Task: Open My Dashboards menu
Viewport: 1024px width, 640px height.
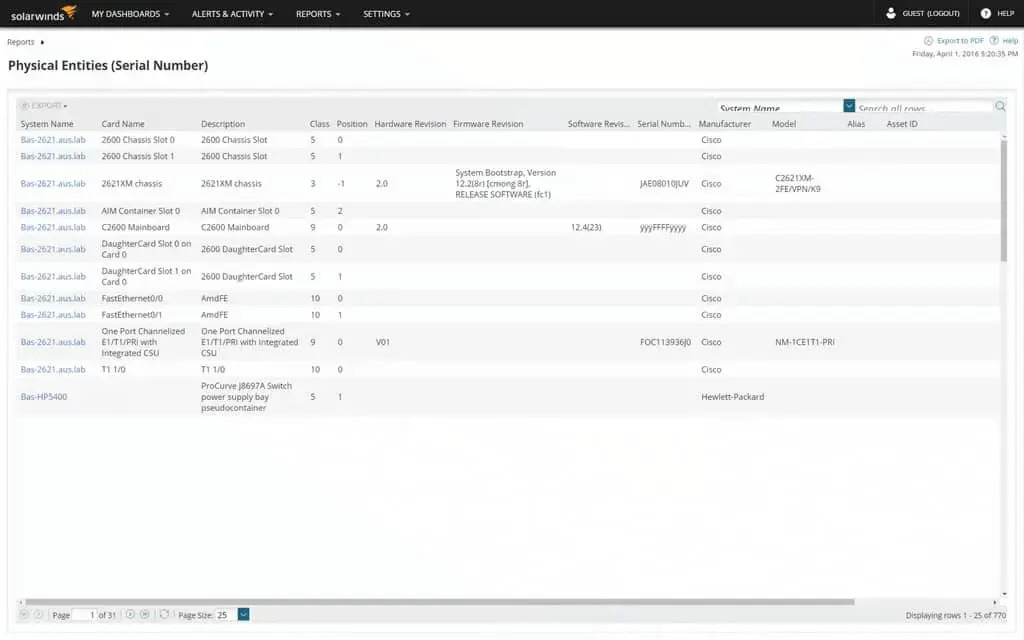Action: tap(130, 14)
